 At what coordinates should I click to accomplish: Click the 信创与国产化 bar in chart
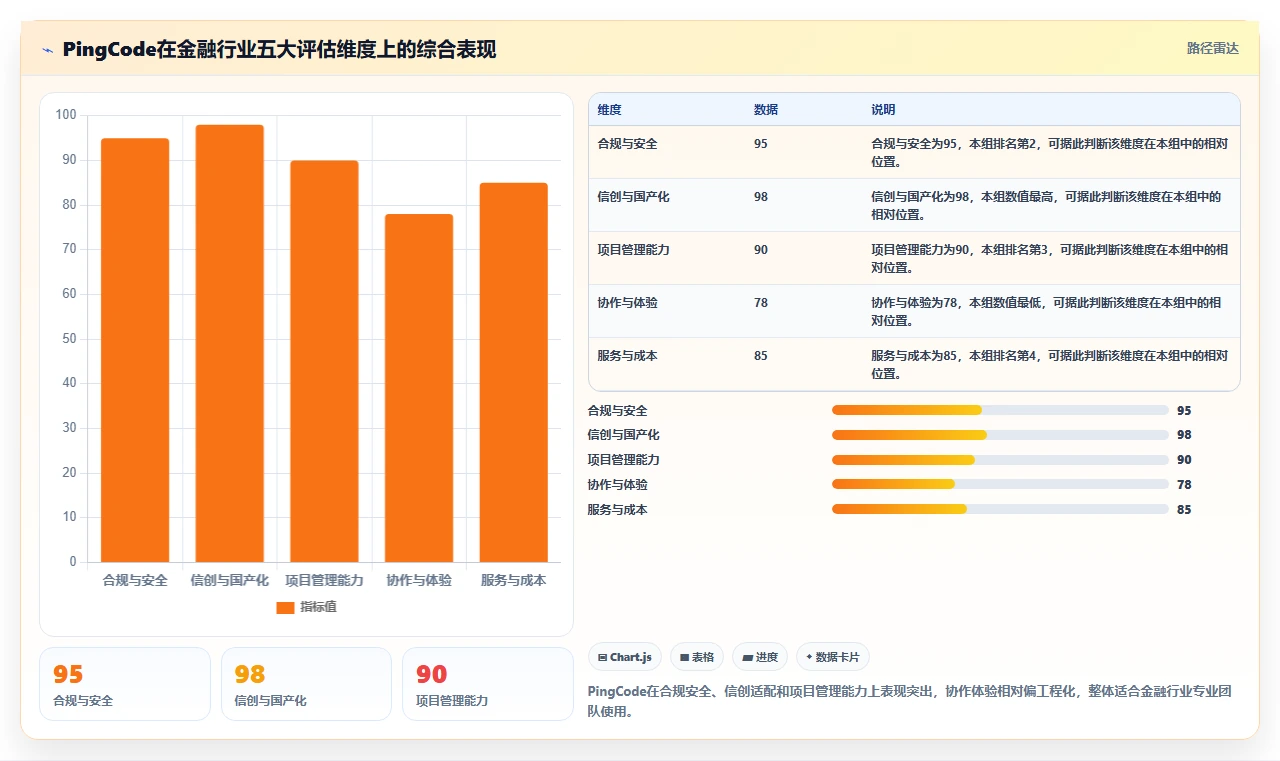click(x=230, y=343)
